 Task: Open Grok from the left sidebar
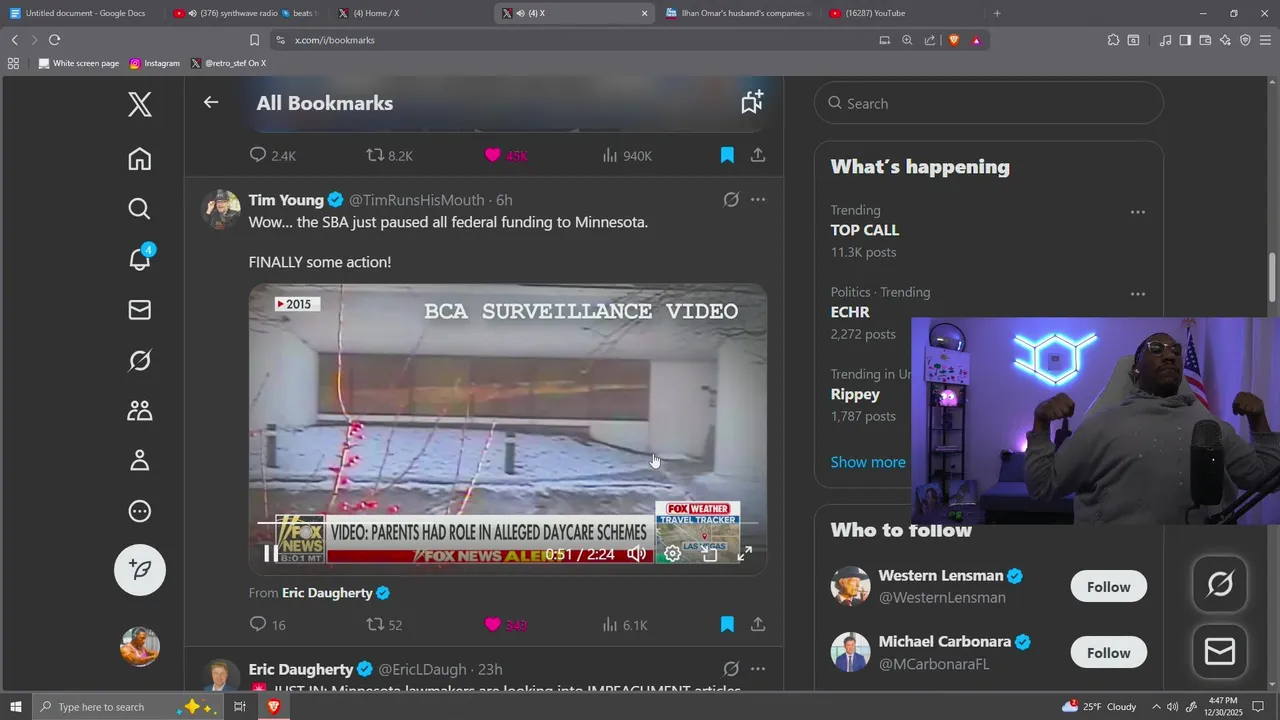pos(140,360)
